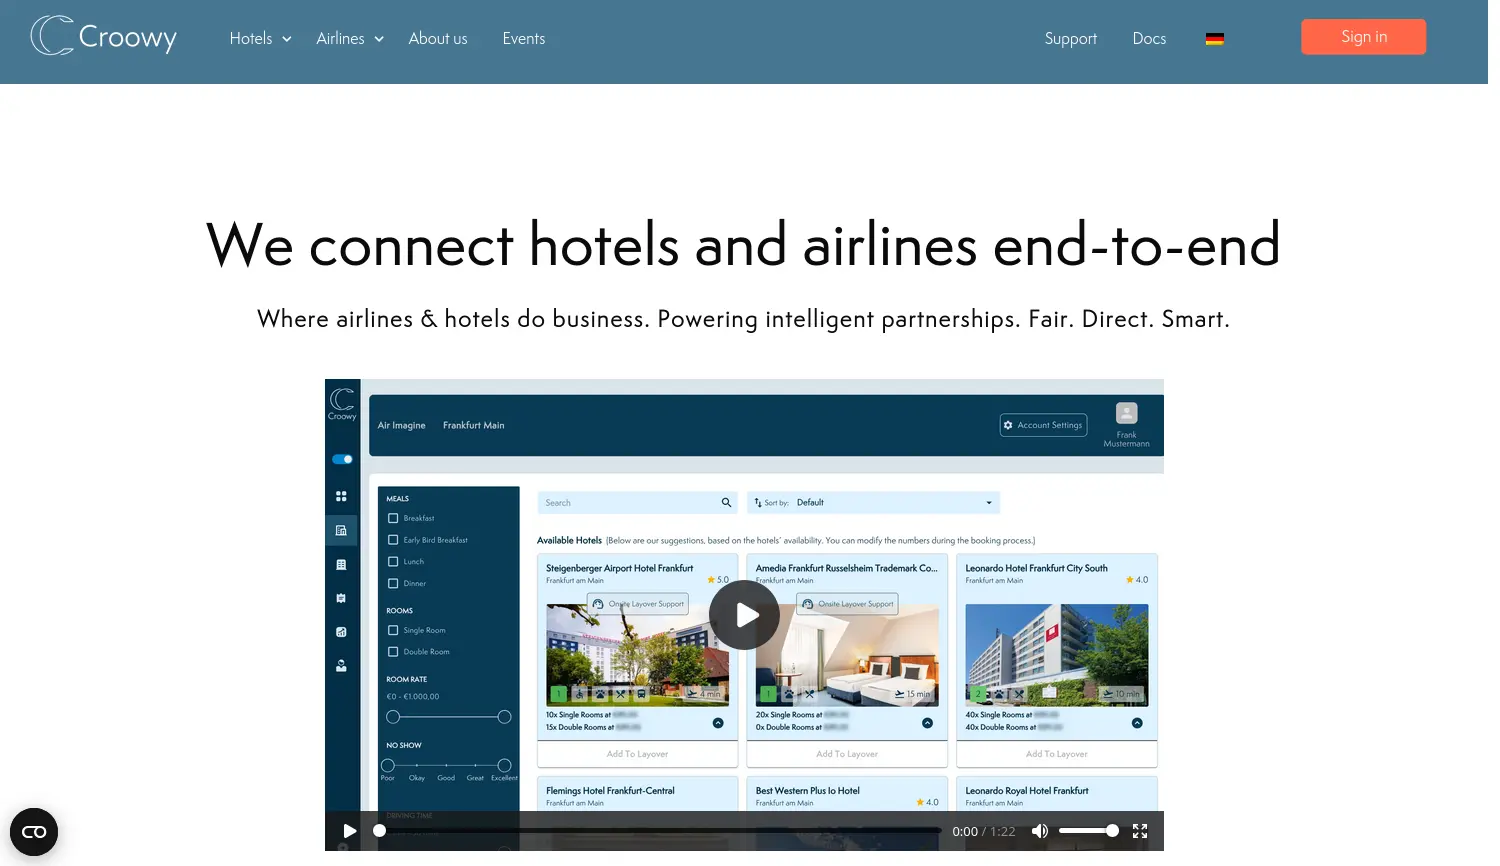Open the calendar icon in the sidebar

[x=341, y=598]
